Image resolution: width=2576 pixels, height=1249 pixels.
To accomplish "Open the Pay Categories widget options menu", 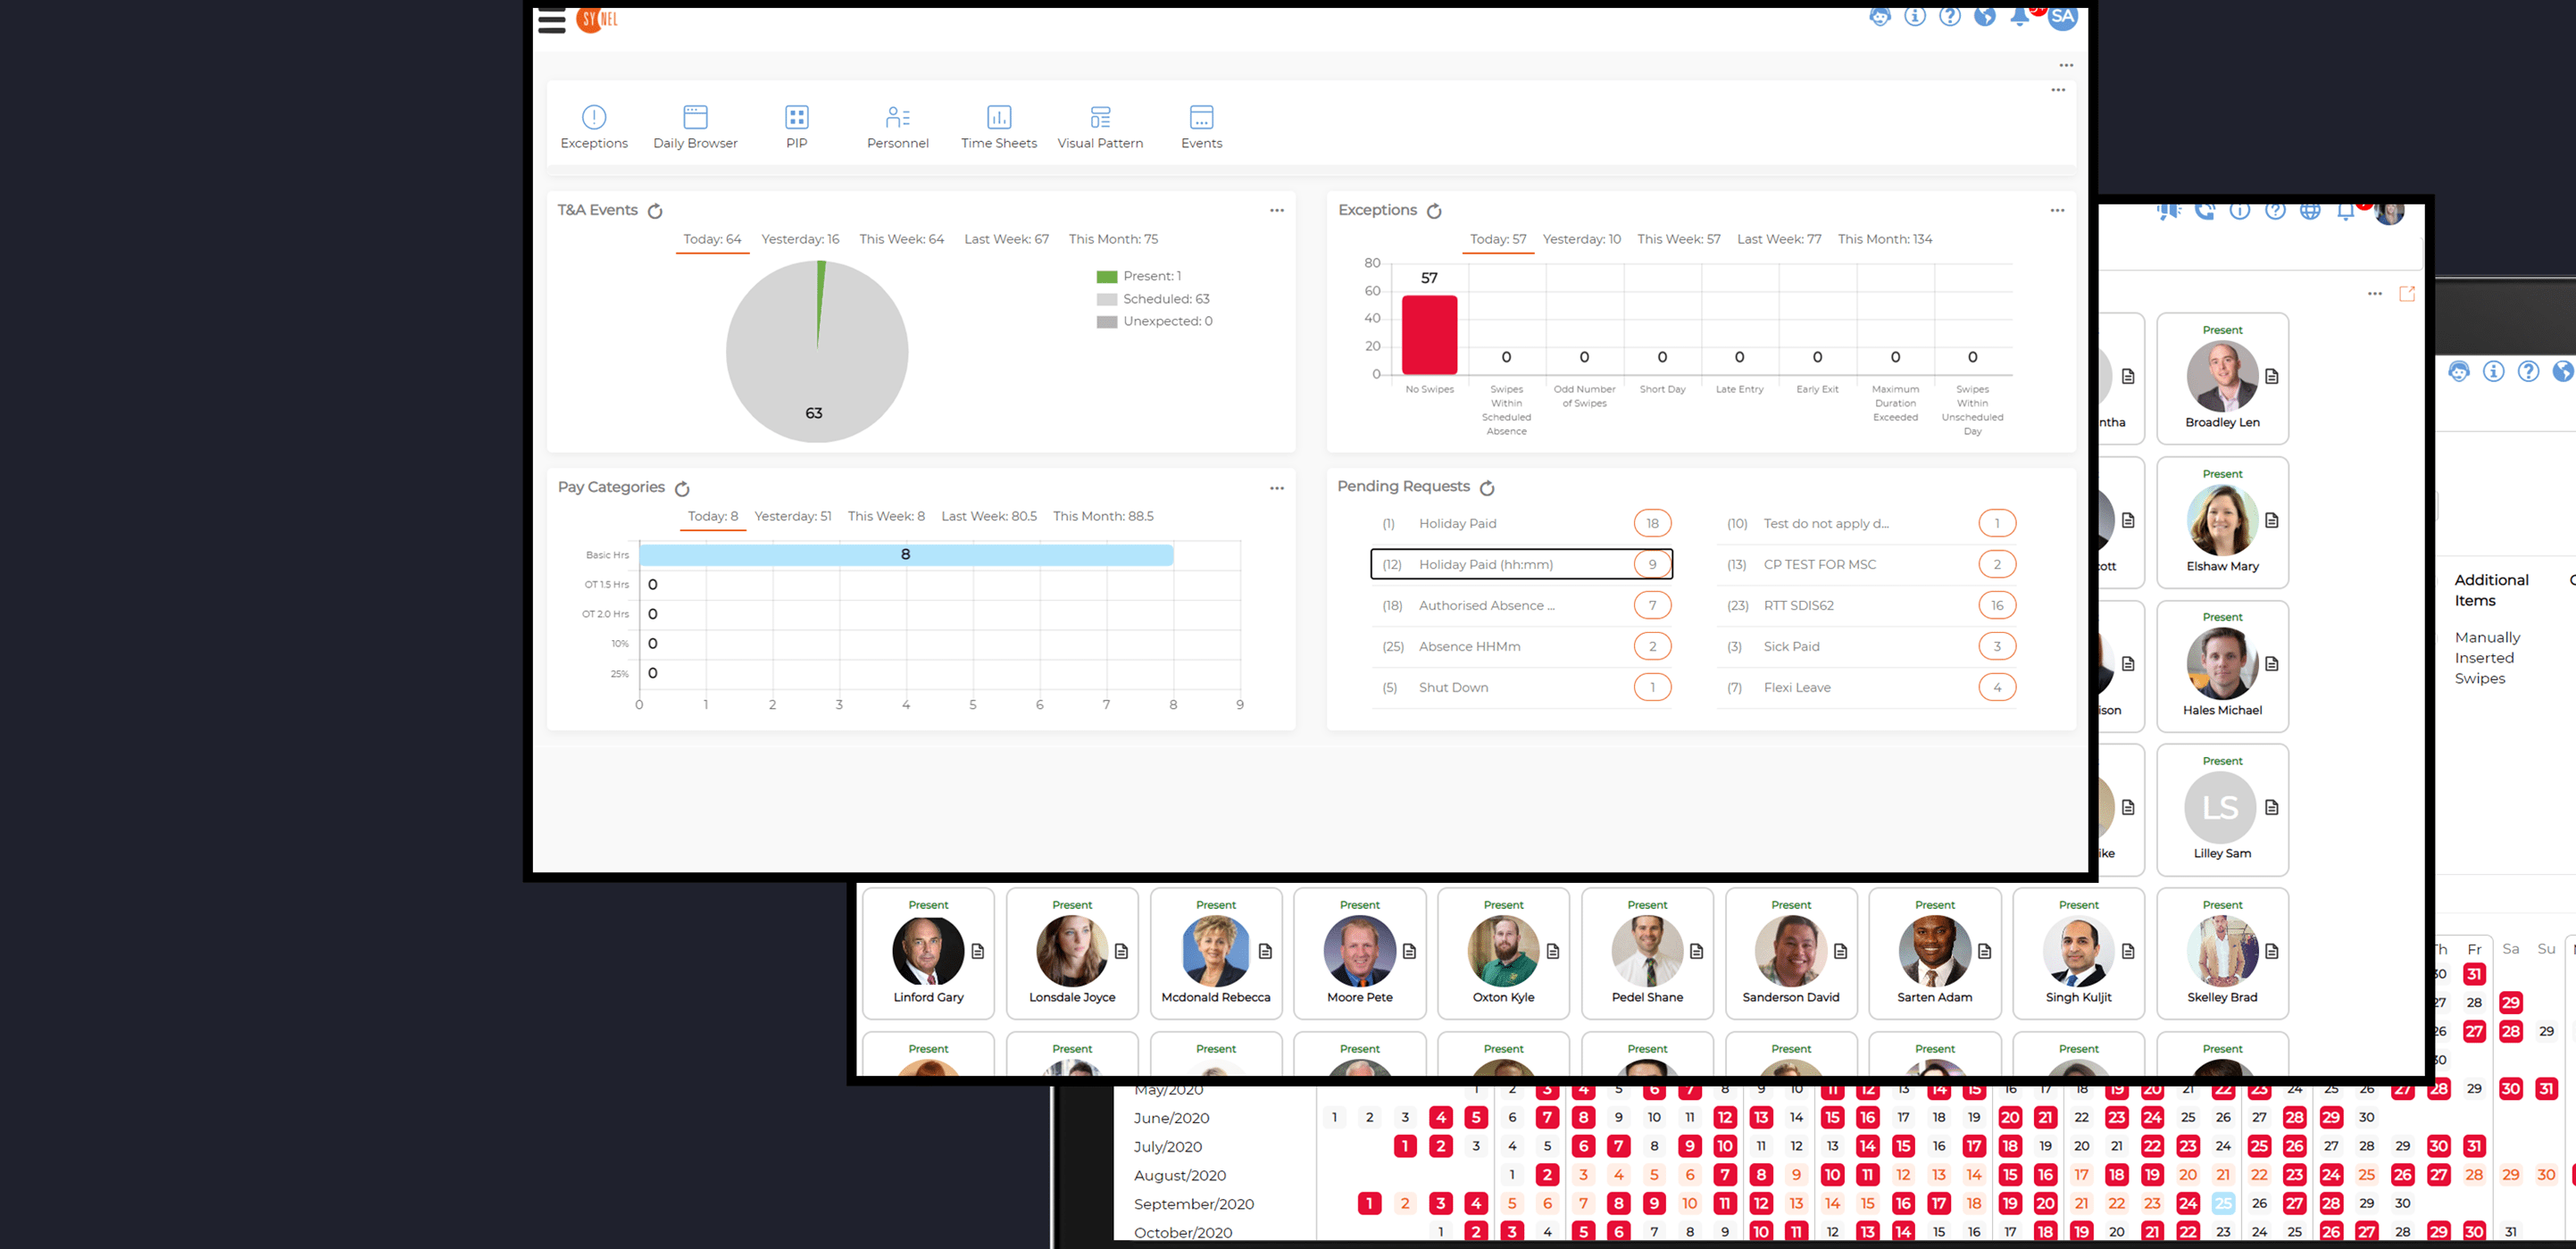I will (1276, 488).
